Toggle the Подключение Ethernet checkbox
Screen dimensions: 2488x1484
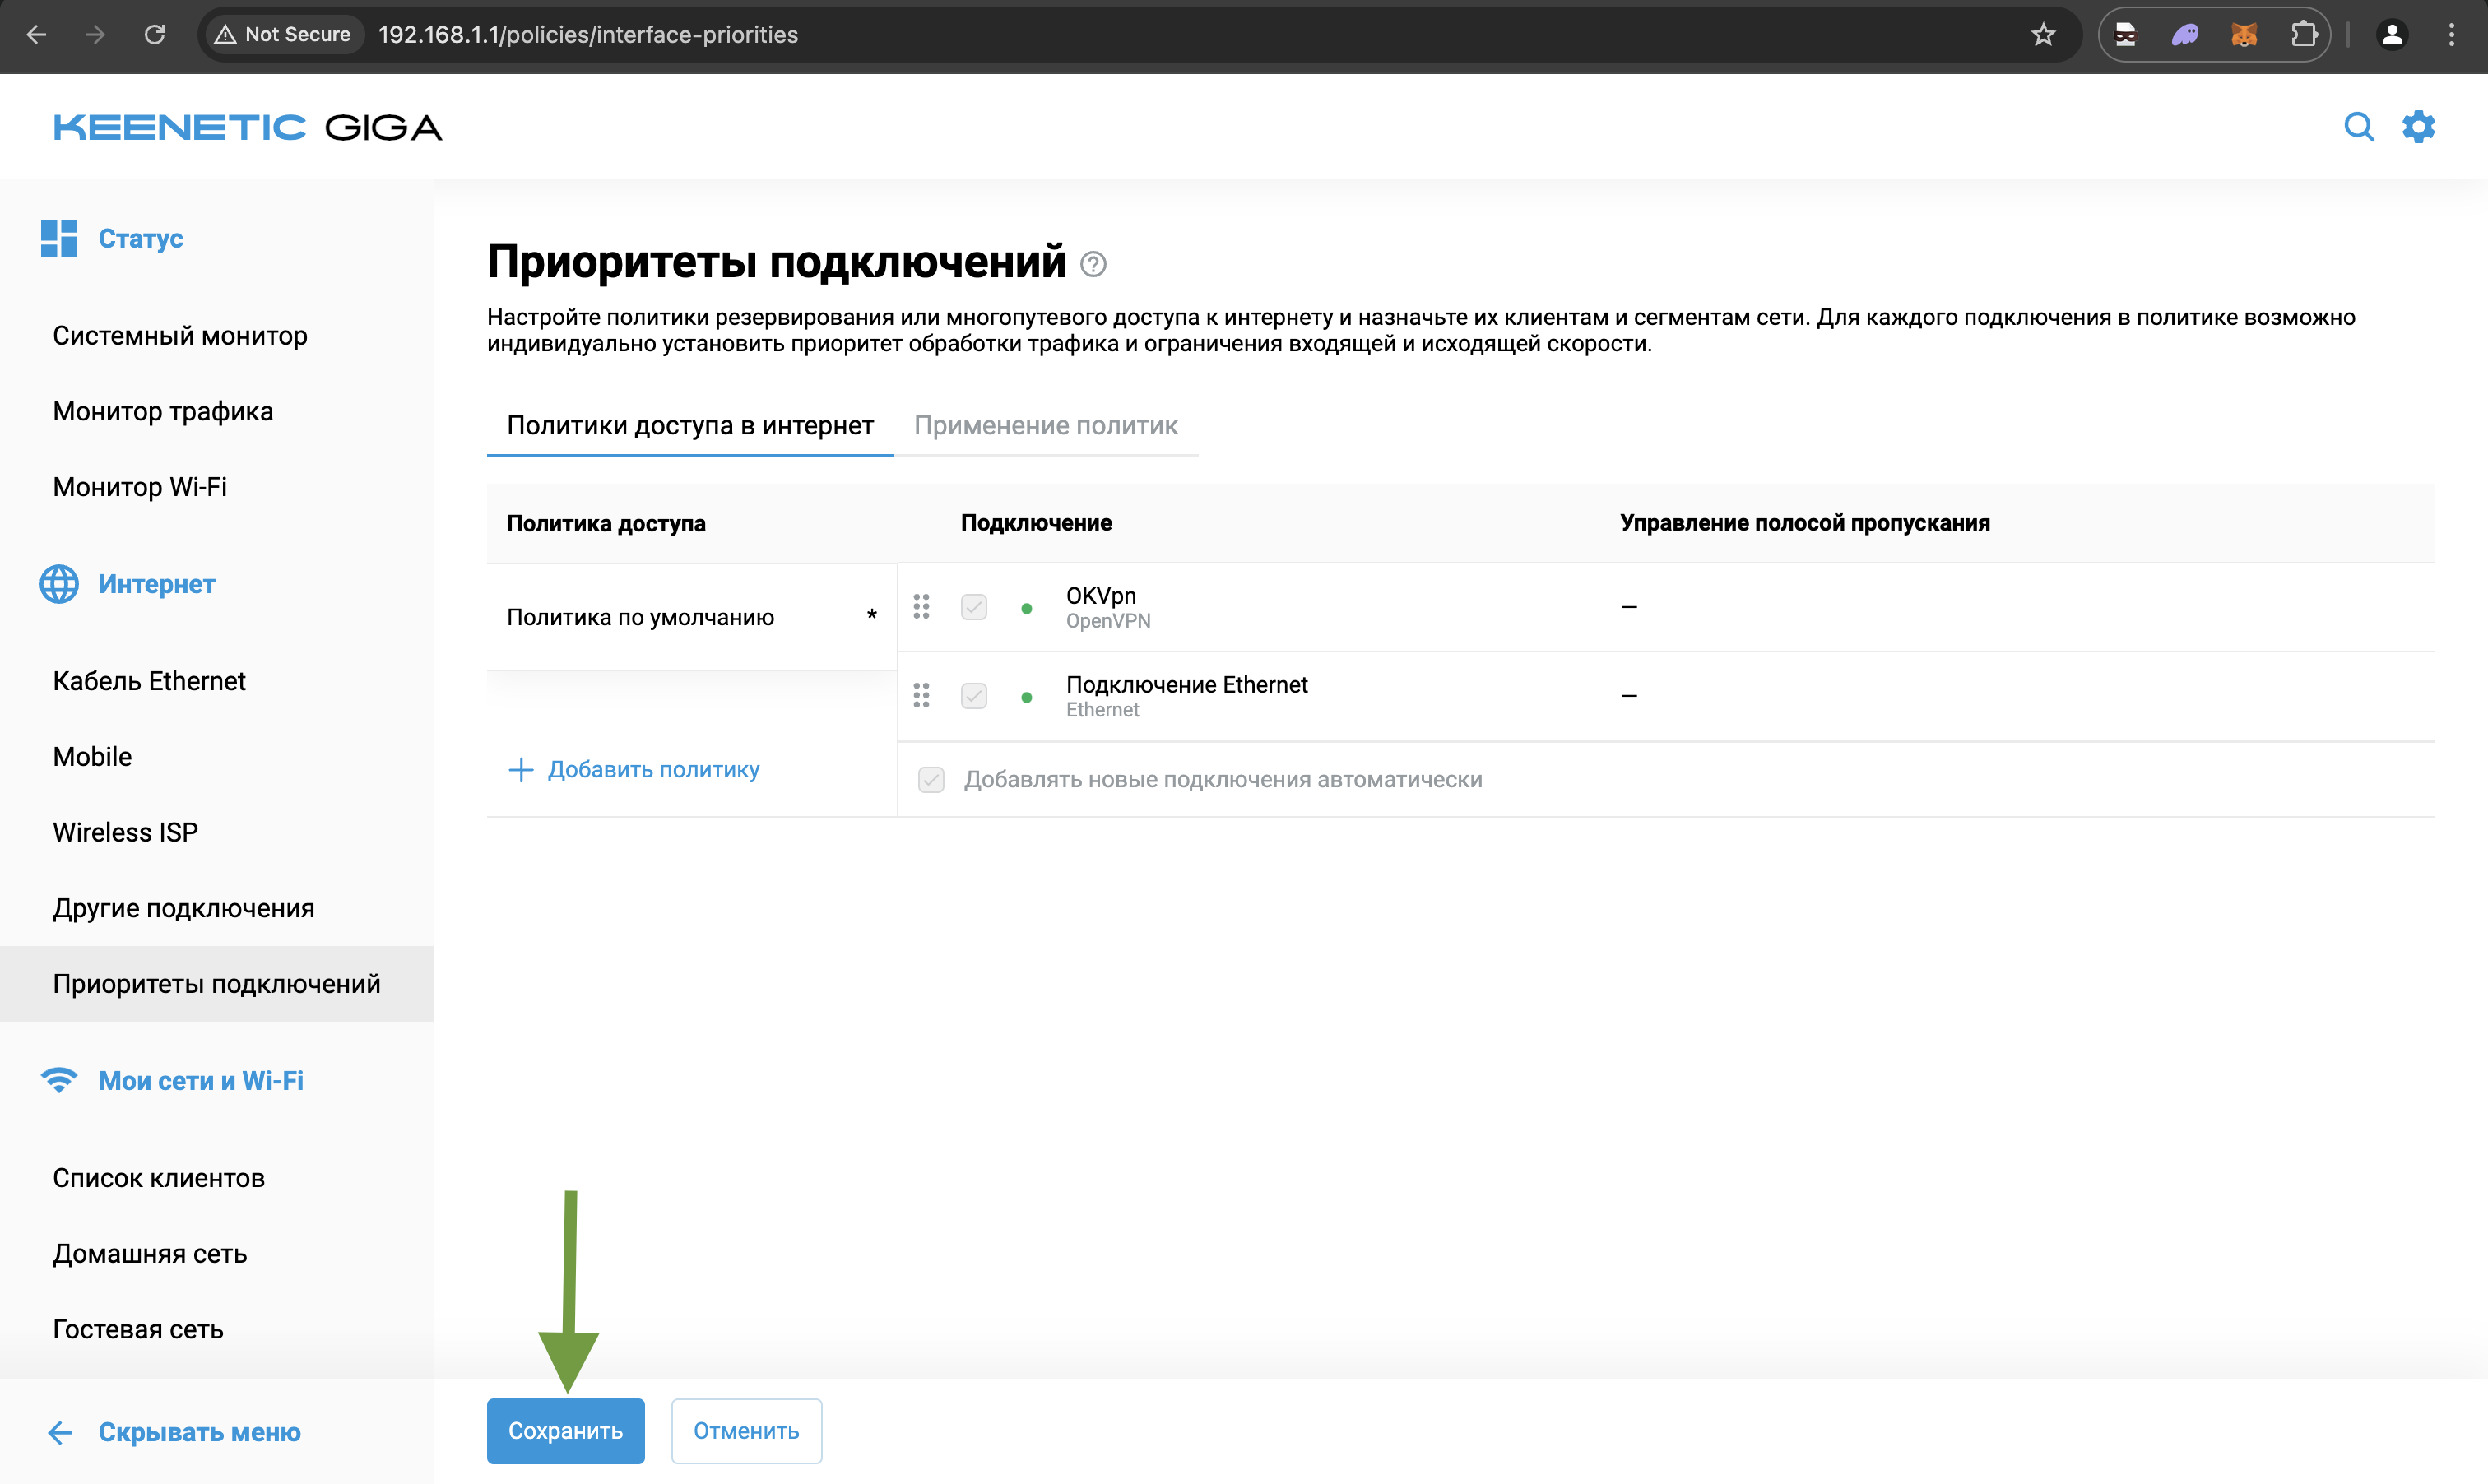coord(973,696)
